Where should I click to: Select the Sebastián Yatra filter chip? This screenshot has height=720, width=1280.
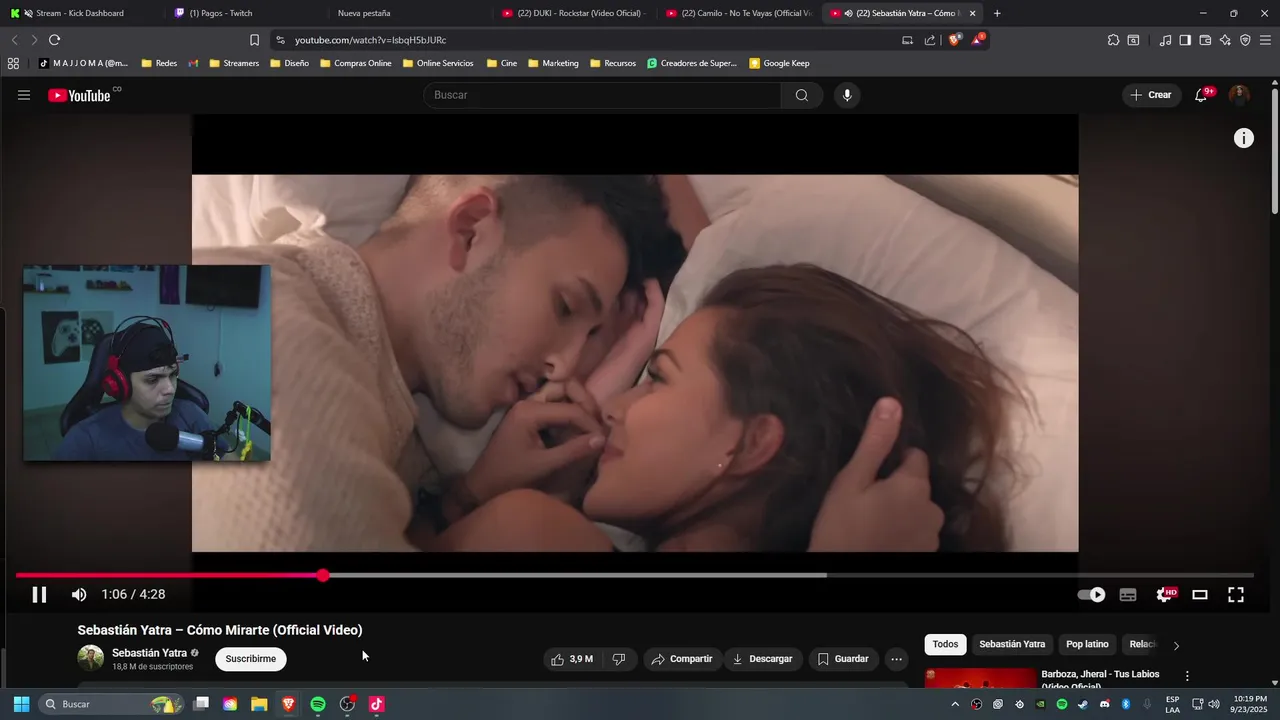coord(1012,644)
